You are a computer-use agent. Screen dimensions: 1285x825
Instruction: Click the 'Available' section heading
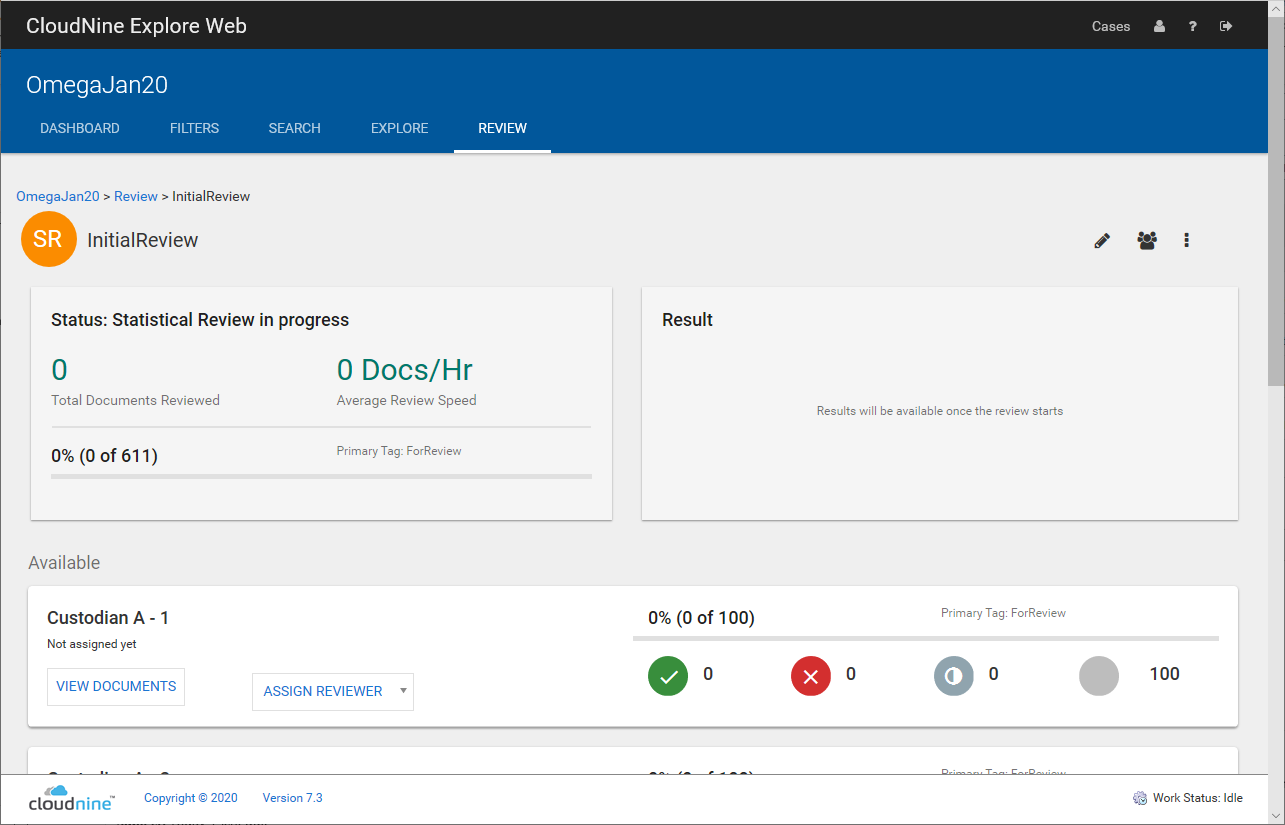[x=64, y=563]
